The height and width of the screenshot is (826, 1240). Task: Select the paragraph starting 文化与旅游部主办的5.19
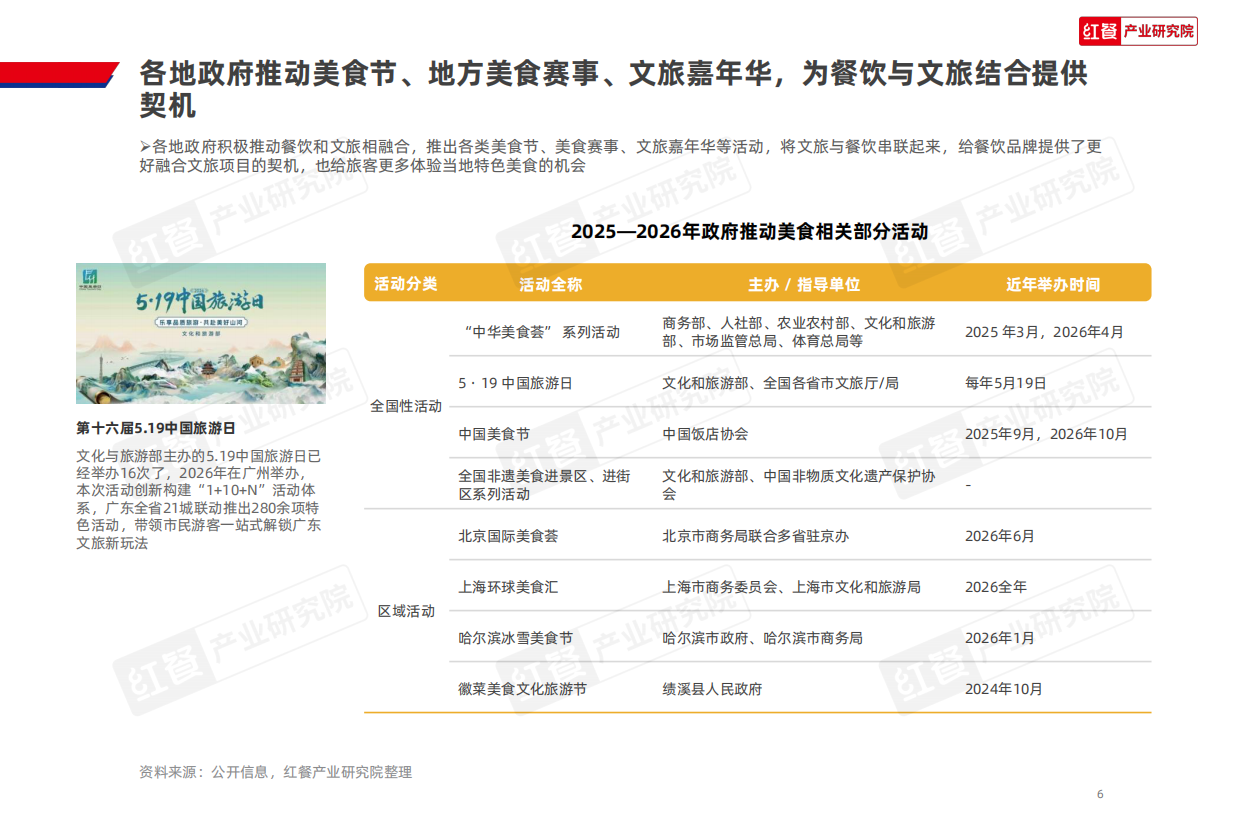pos(199,499)
